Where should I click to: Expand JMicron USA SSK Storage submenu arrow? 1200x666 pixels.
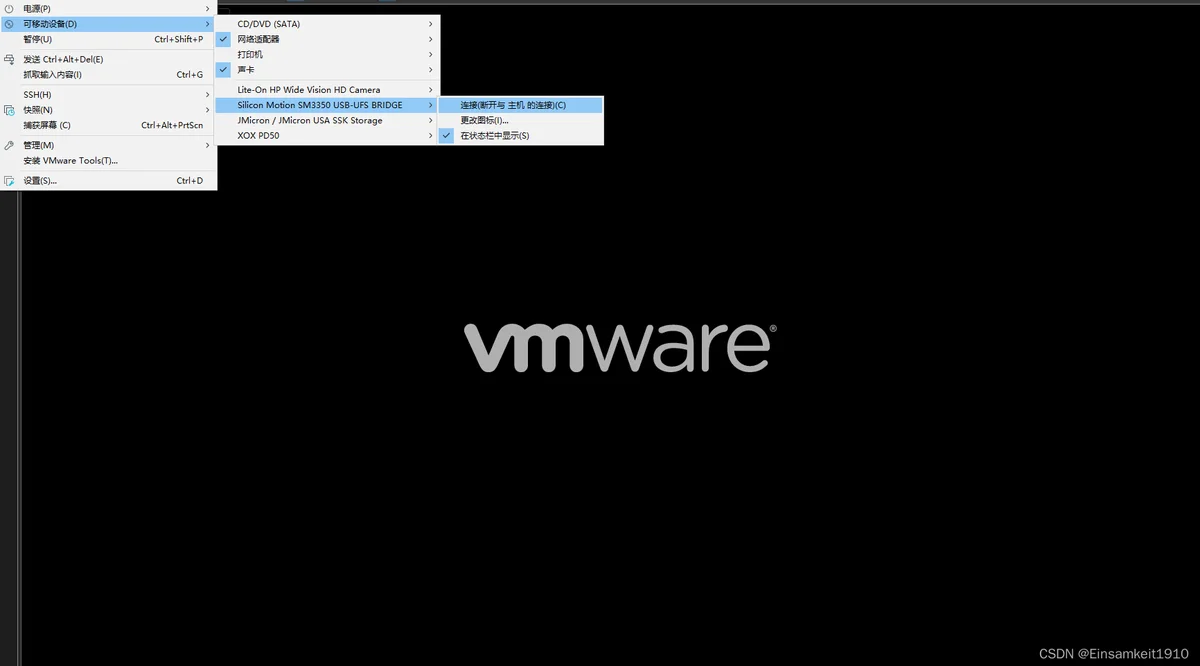(x=431, y=120)
